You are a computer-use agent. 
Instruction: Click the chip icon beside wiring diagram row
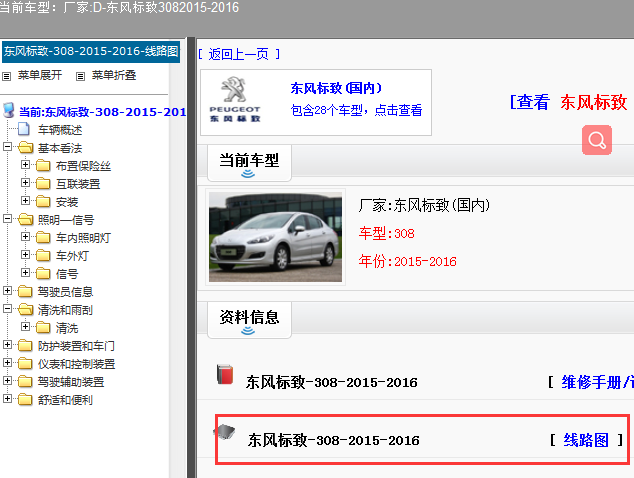(x=225, y=432)
